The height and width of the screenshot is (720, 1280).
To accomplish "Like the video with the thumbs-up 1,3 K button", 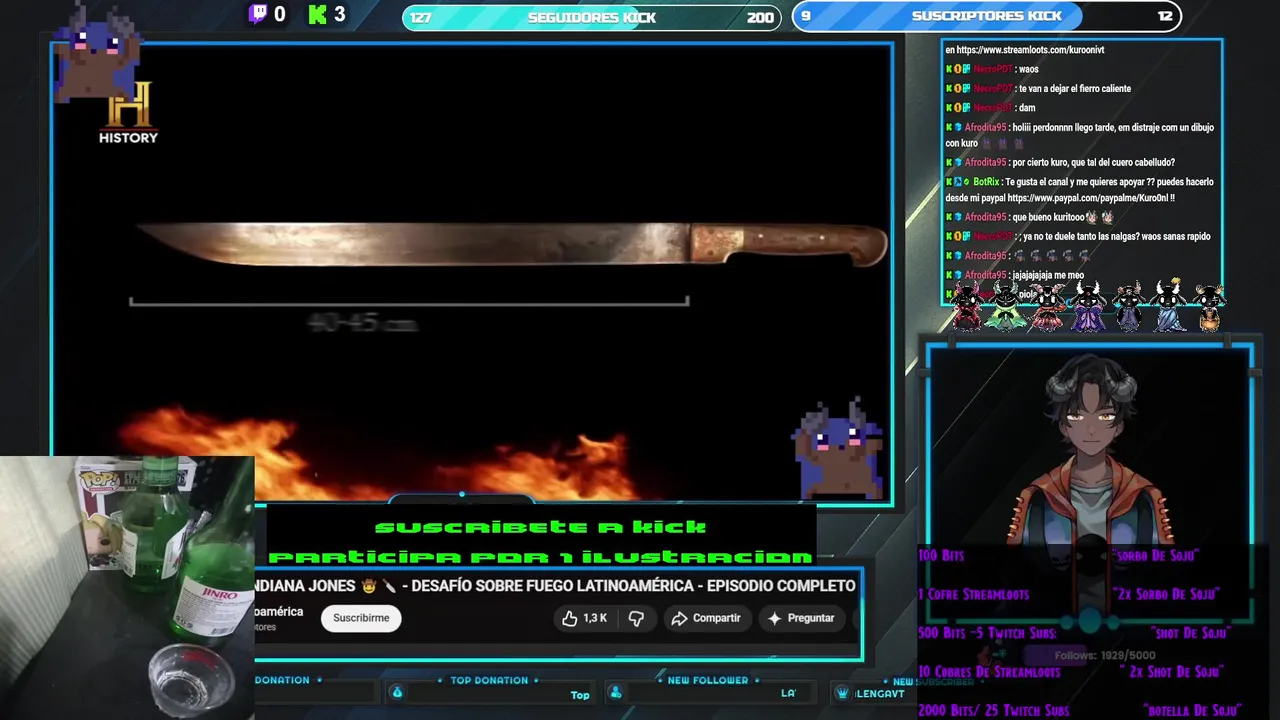I will pyautogui.click(x=585, y=618).
